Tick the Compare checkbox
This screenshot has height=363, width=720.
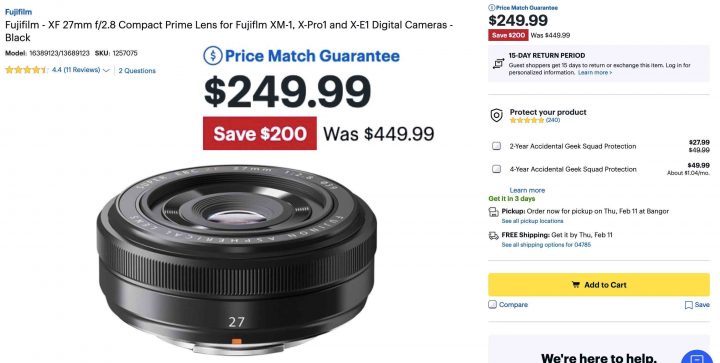492,305
